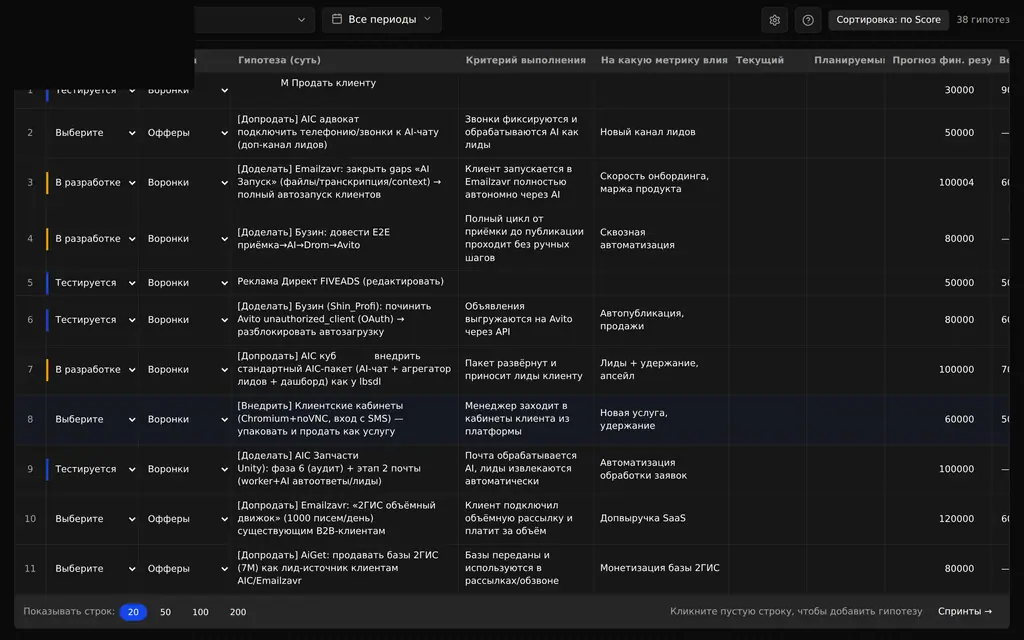1024x640 pixels.
Task: Click Гипотеза (суть) column header
Action: (x=279, y=60)
